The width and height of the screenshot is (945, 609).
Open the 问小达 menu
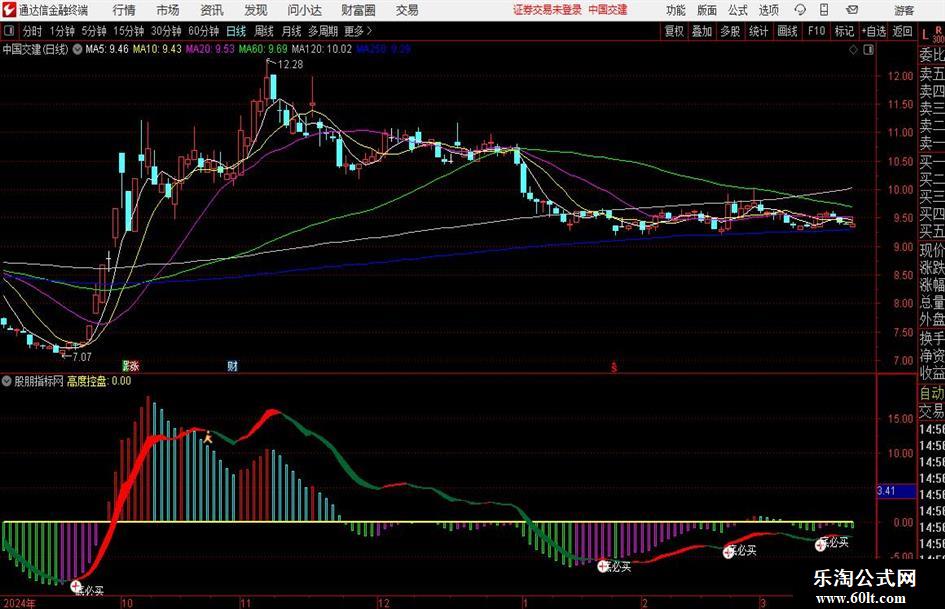click(305, 10)
